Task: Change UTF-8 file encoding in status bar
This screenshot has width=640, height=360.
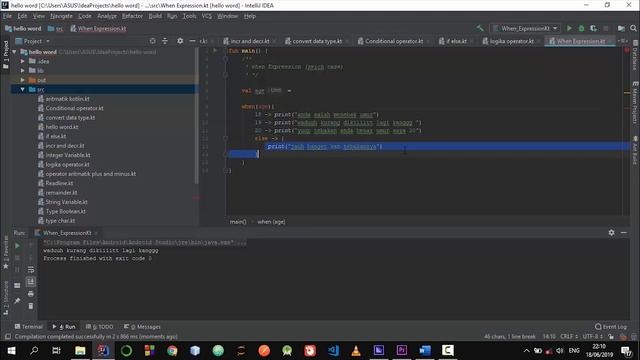Action: click(593, 337)
